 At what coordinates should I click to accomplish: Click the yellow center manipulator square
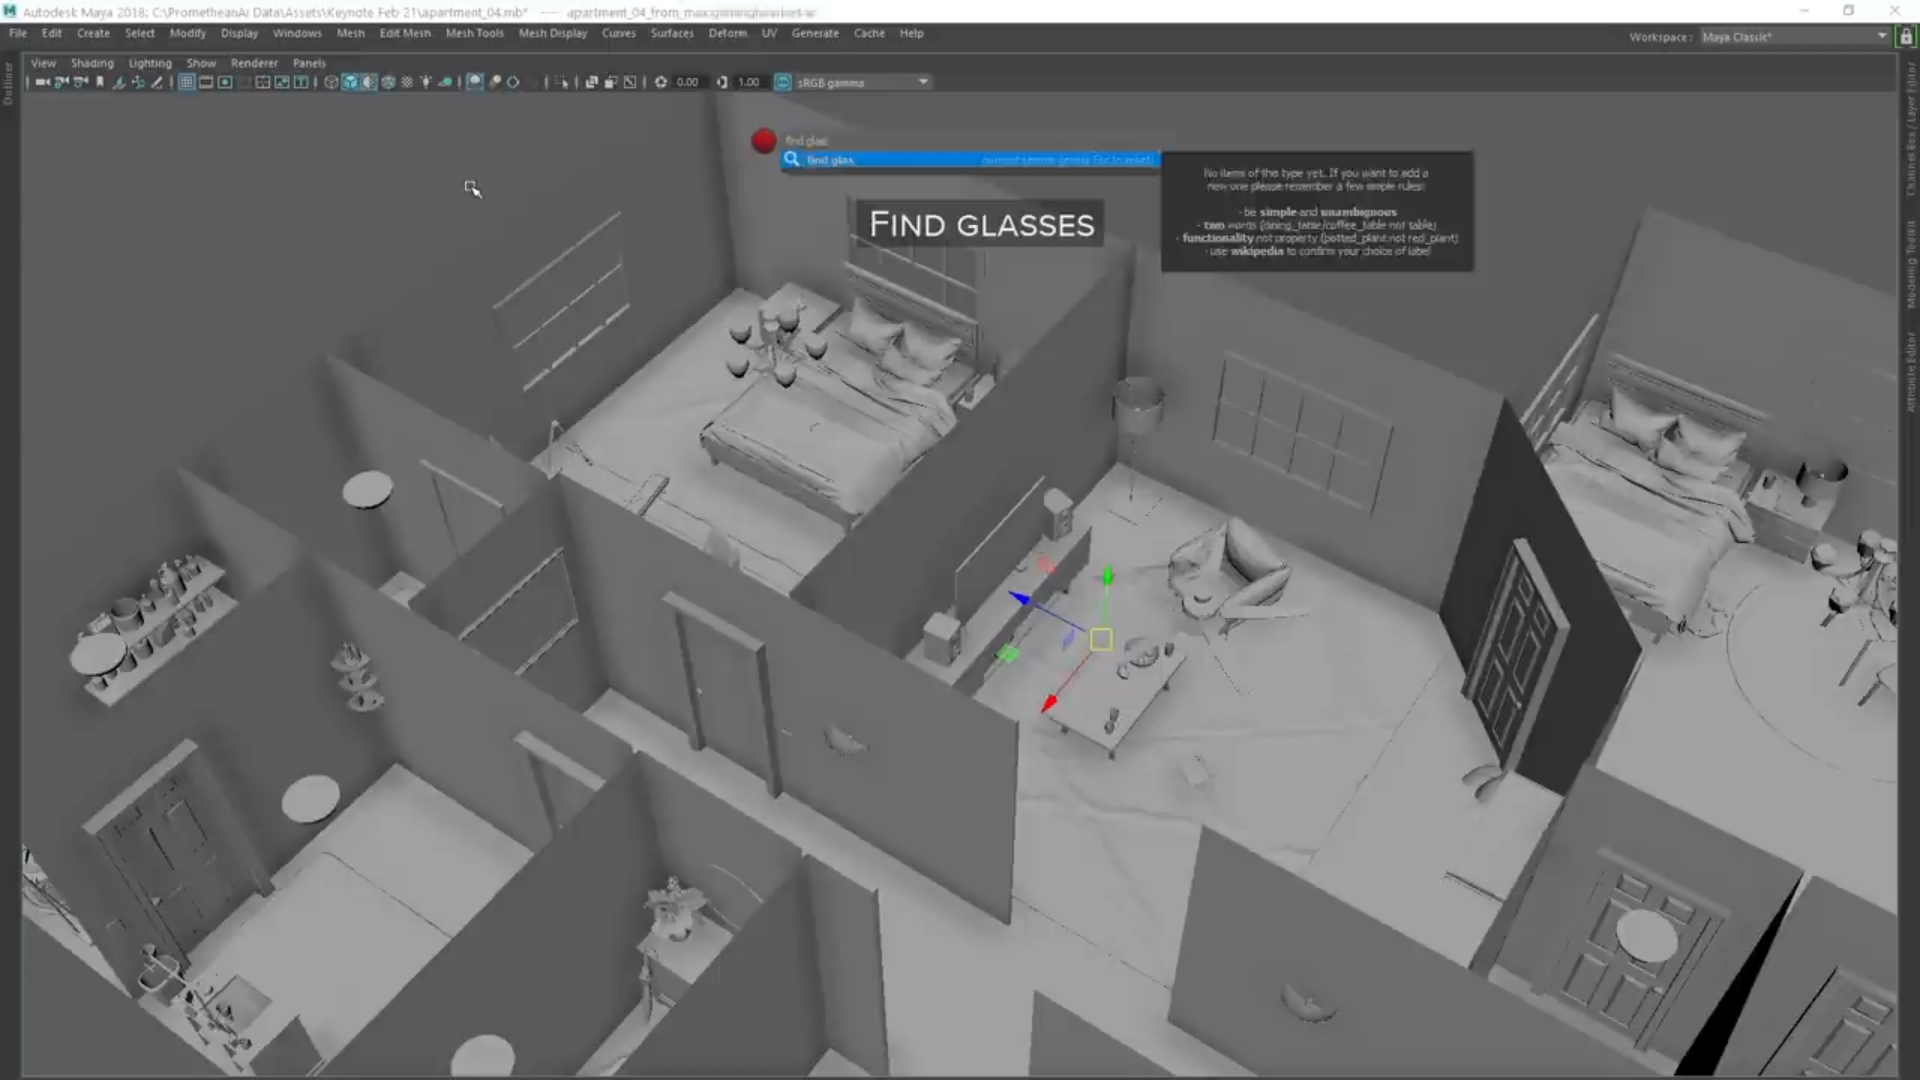pyautogui.click(x=1101, y=639)
